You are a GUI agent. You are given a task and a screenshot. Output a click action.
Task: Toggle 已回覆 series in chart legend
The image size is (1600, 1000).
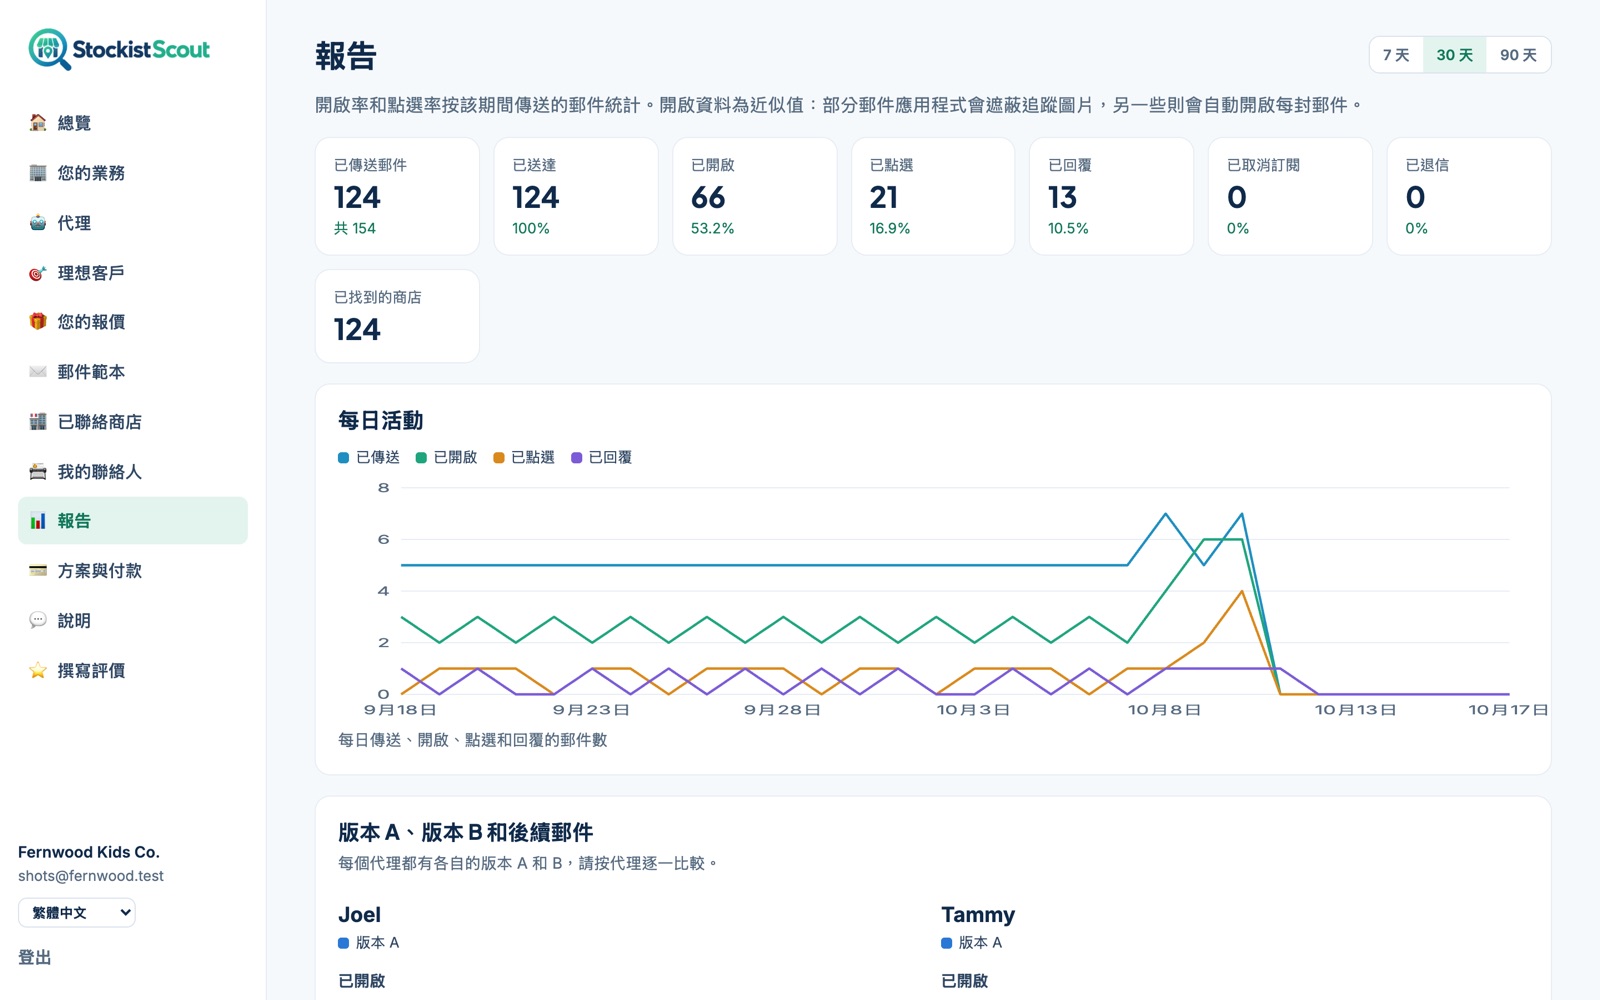[601, 457]
